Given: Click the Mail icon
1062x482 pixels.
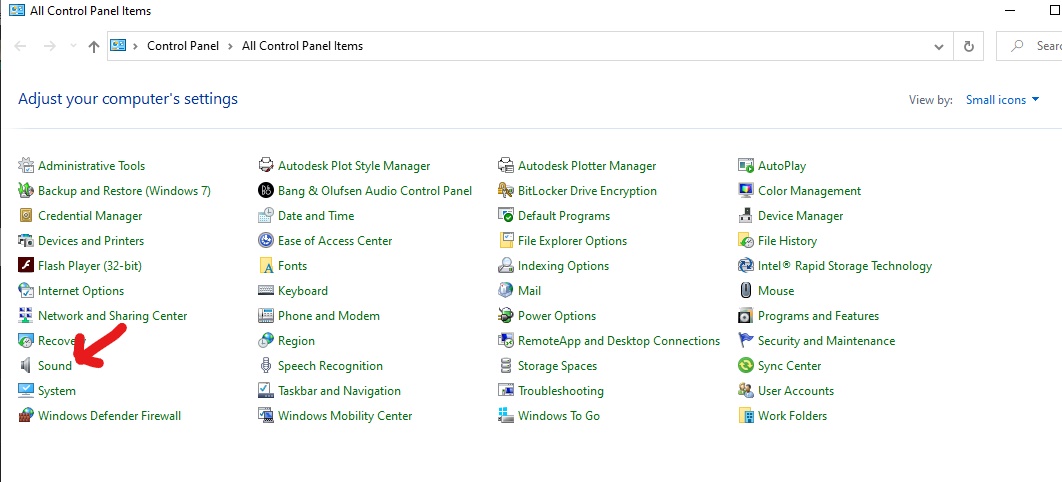Looking at the screenshot, I should click(x=505, y=291).
